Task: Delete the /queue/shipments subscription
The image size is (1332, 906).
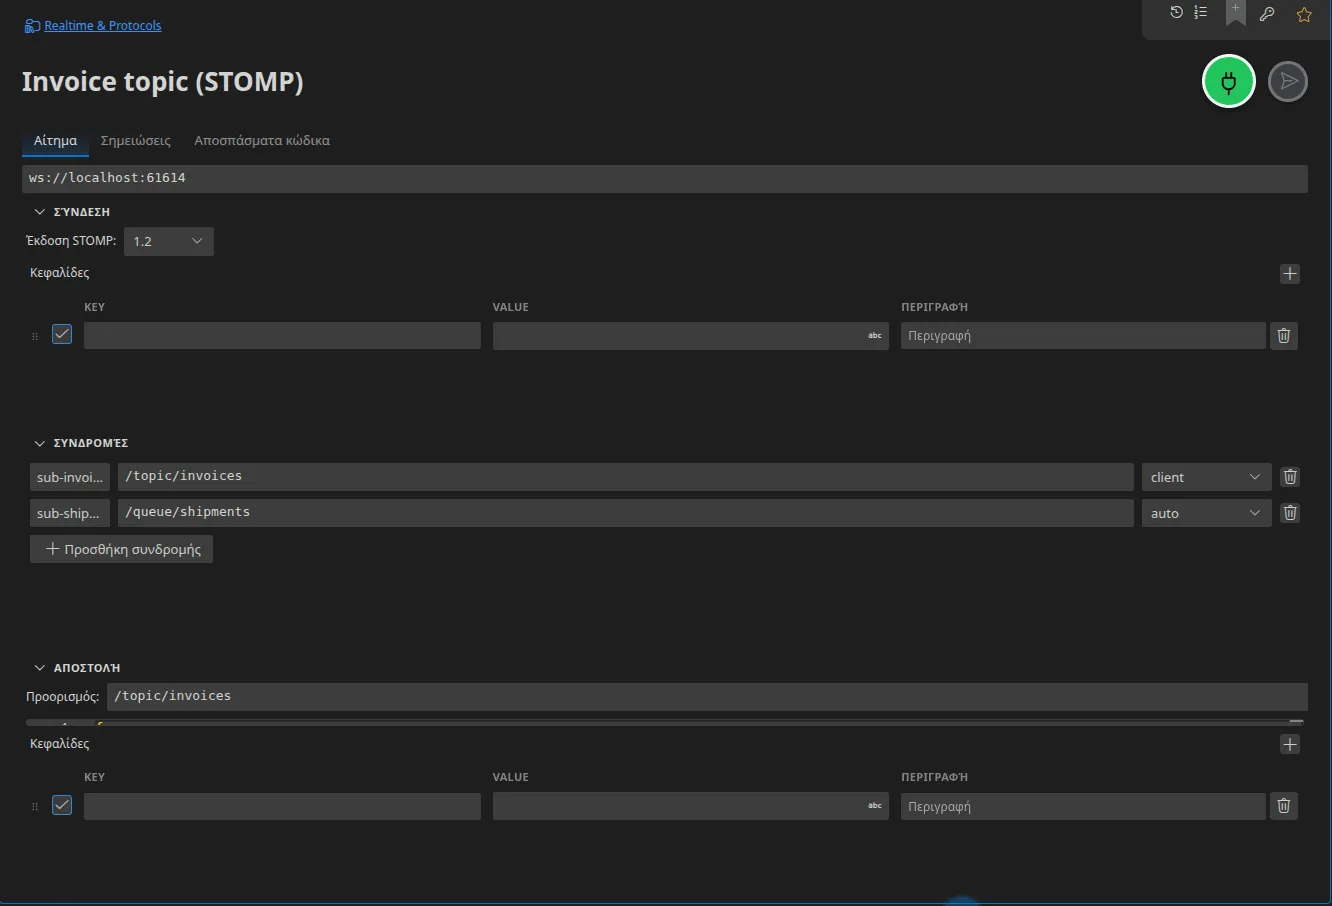Action: pyautogui.click(x=1290, y=513)
